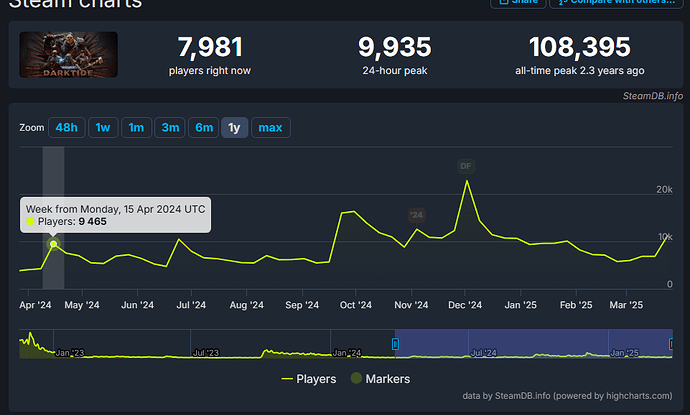Click the 7,981 players right now figure

[210, 47]
